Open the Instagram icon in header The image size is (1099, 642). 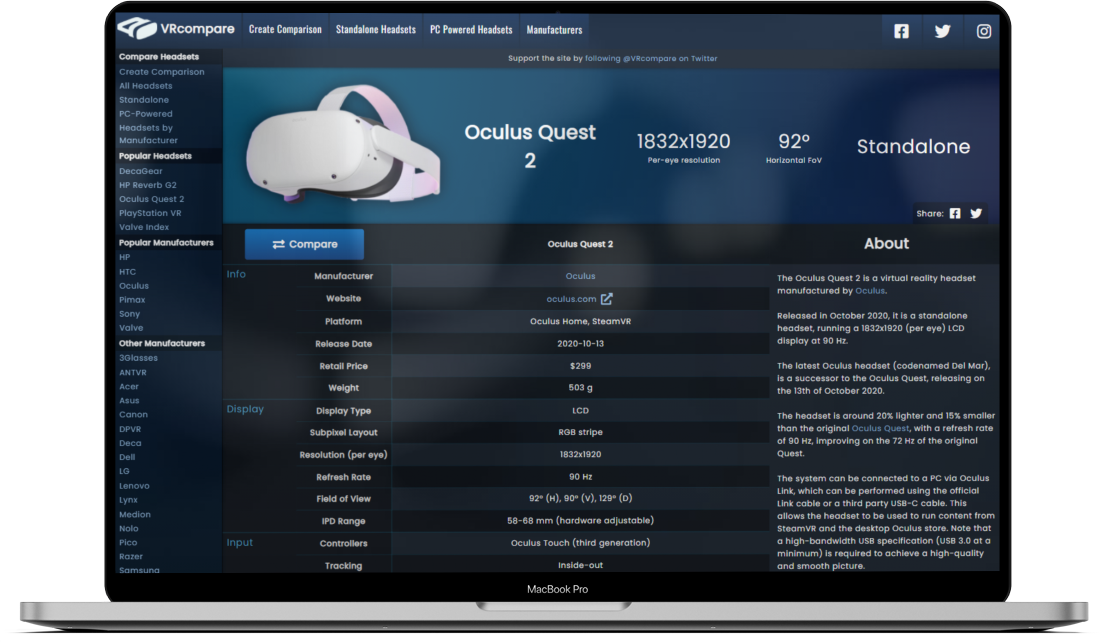point(984,31)
